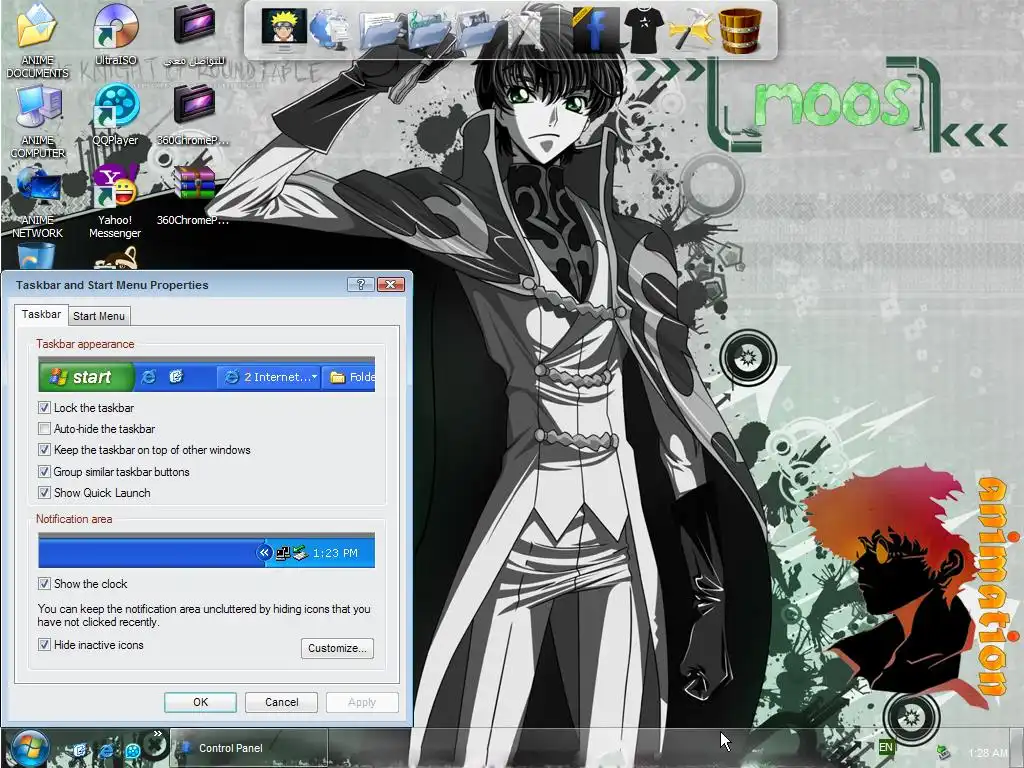The image size is (1024, 768).
Task: Click the taskbar appearance preview image
Action: pos(206,374)
